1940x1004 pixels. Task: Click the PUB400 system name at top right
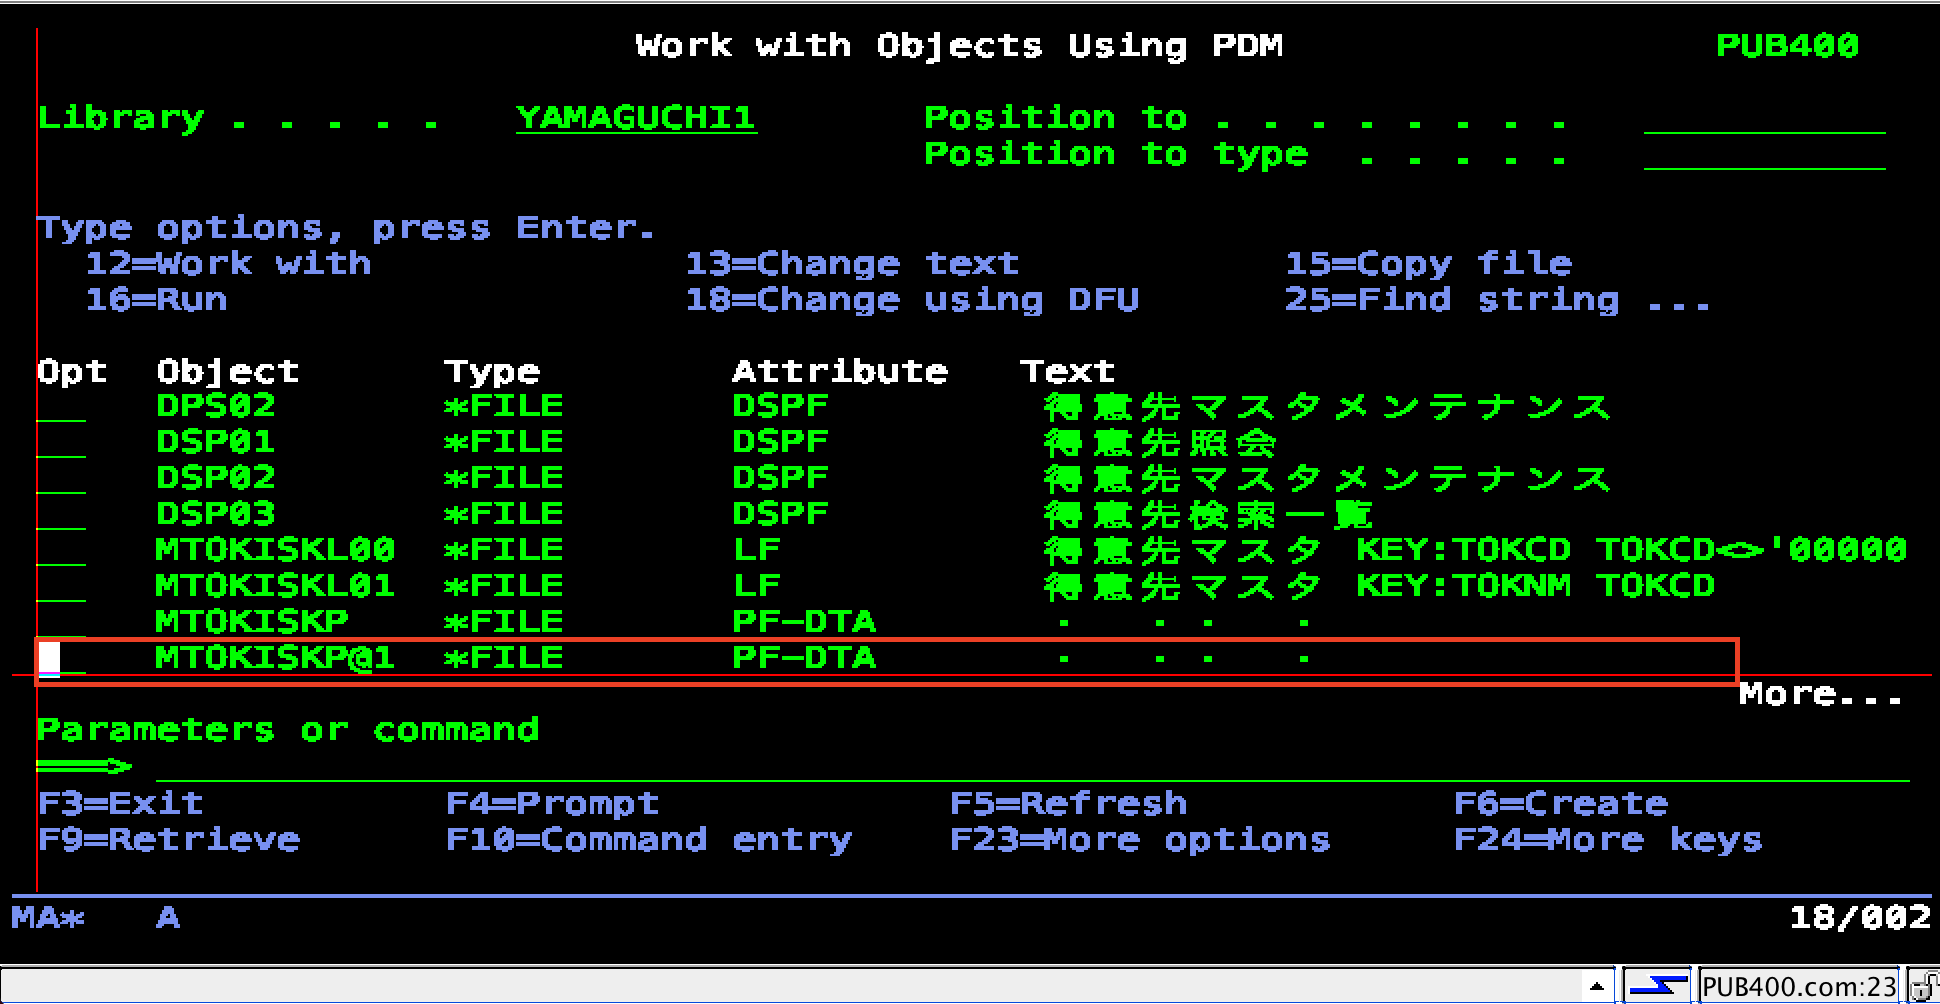pos(1788,46)
